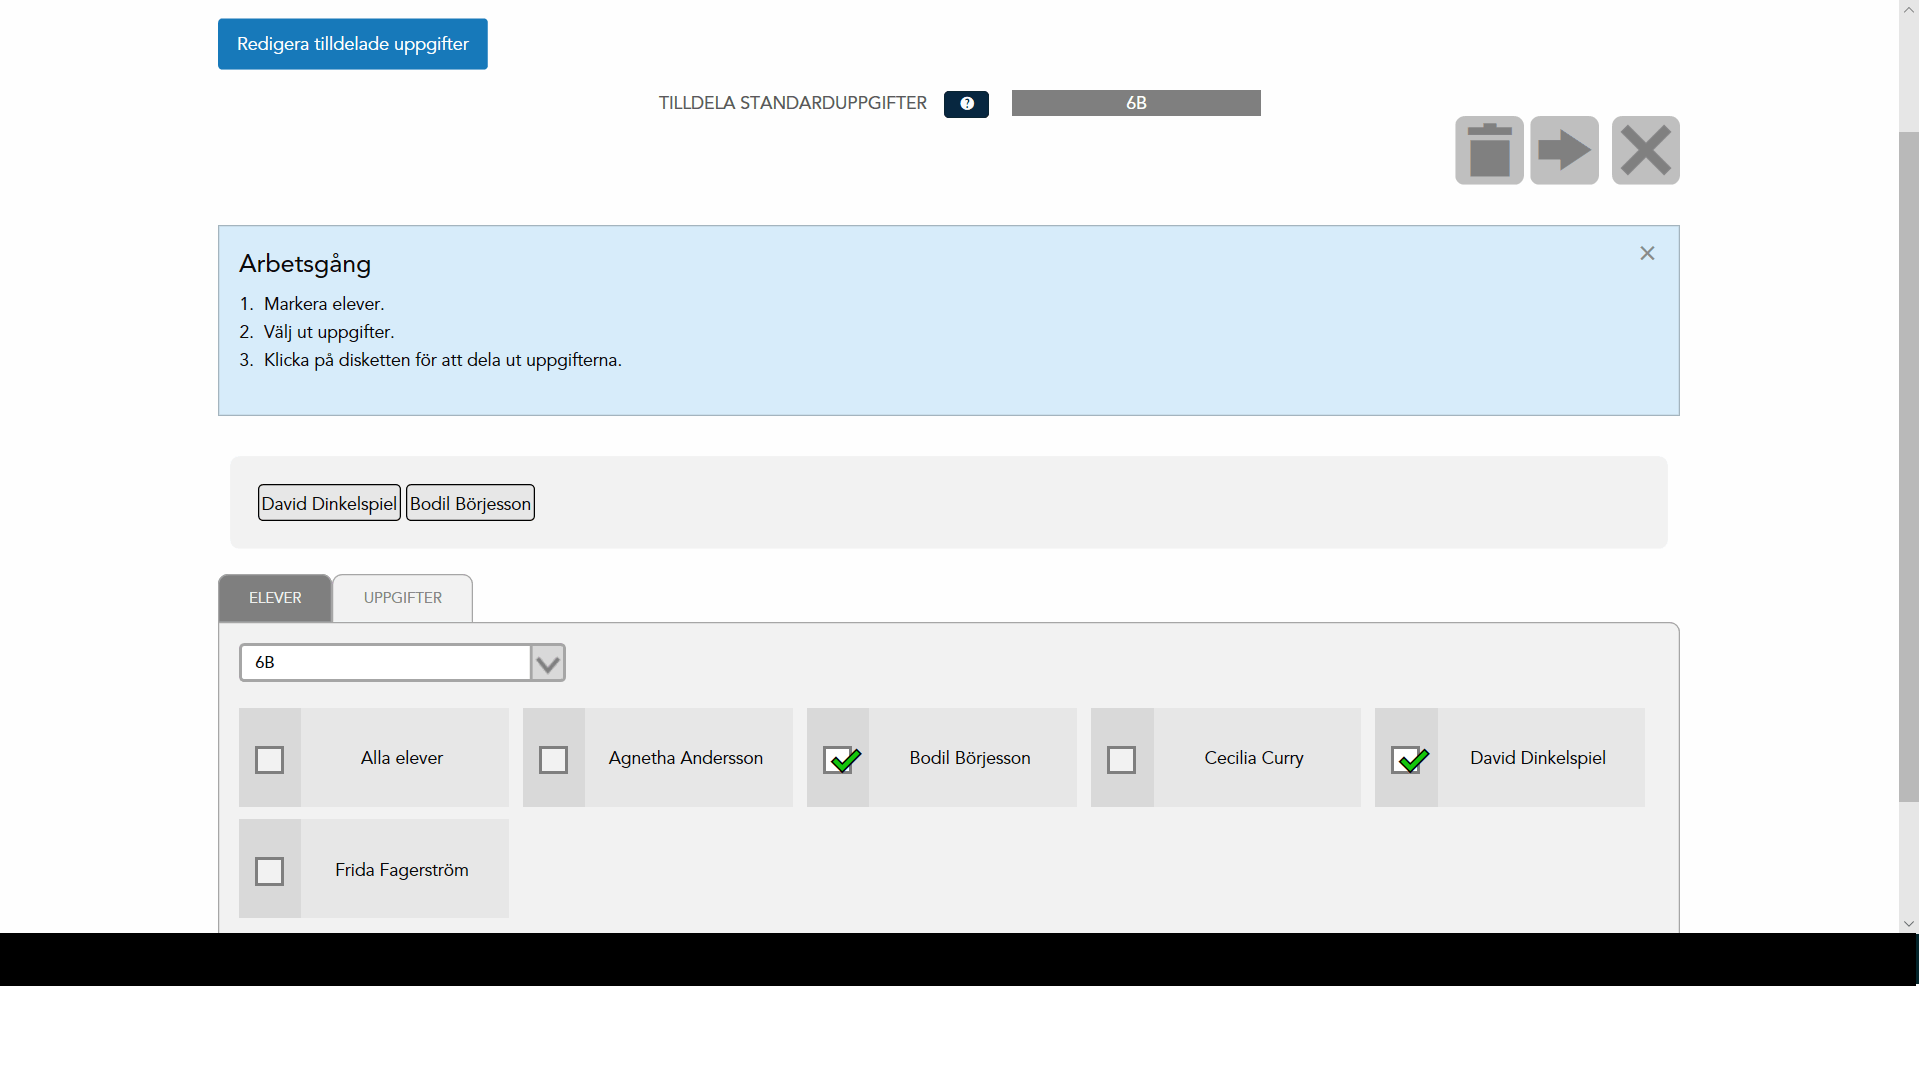Screen dimensions: 1920x1080
Task: Click the large X cancel icon
Action: (1645, 151)
